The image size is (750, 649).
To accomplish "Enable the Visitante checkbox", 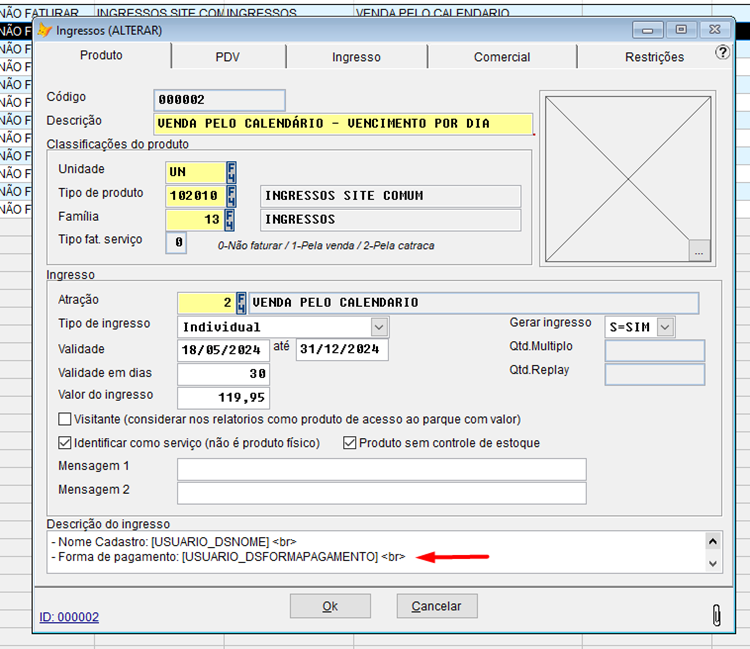I will pos(66,419).
